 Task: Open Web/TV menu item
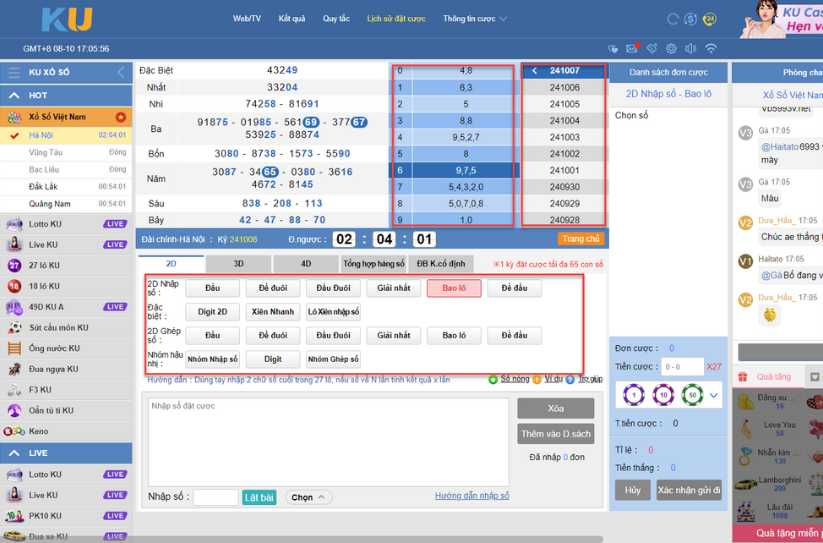(x=247, y=18)
